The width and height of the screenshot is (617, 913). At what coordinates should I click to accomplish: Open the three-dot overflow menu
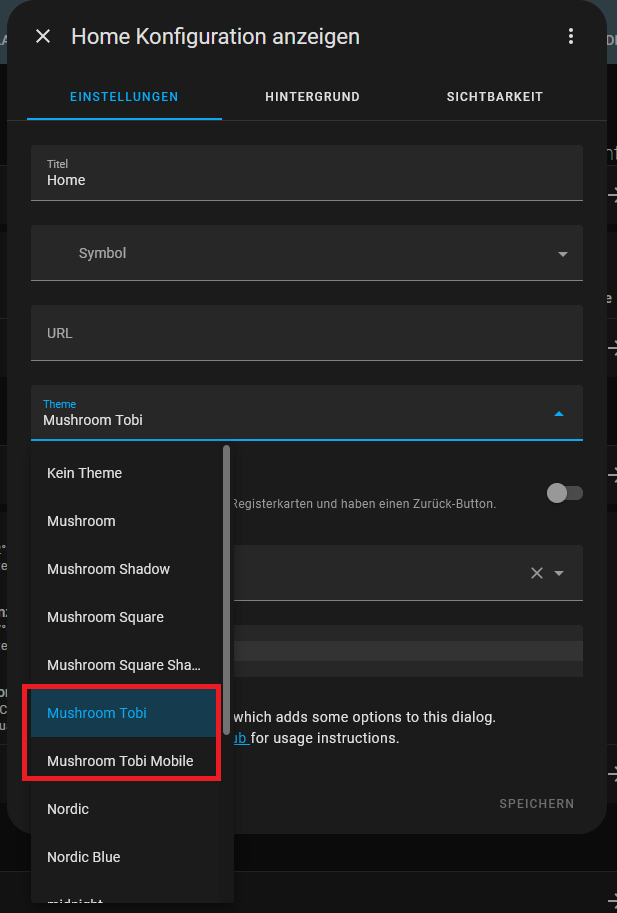click(x=571, y=37)
